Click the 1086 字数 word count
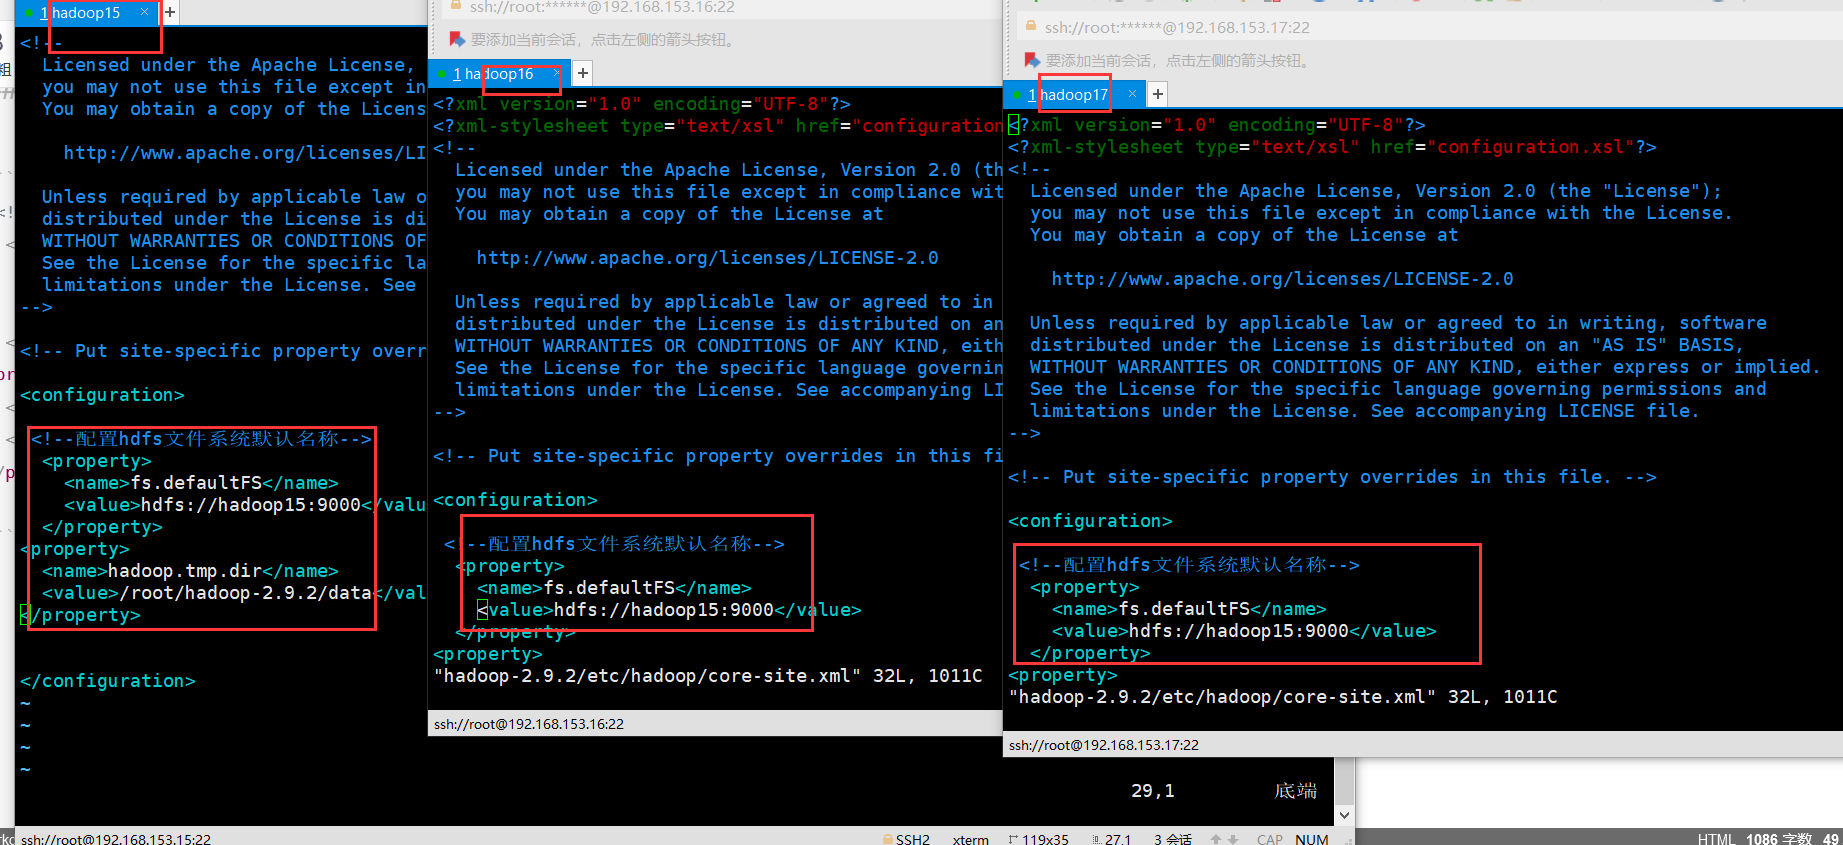Screen dimensions: 1843x845 pos(1779,839)
